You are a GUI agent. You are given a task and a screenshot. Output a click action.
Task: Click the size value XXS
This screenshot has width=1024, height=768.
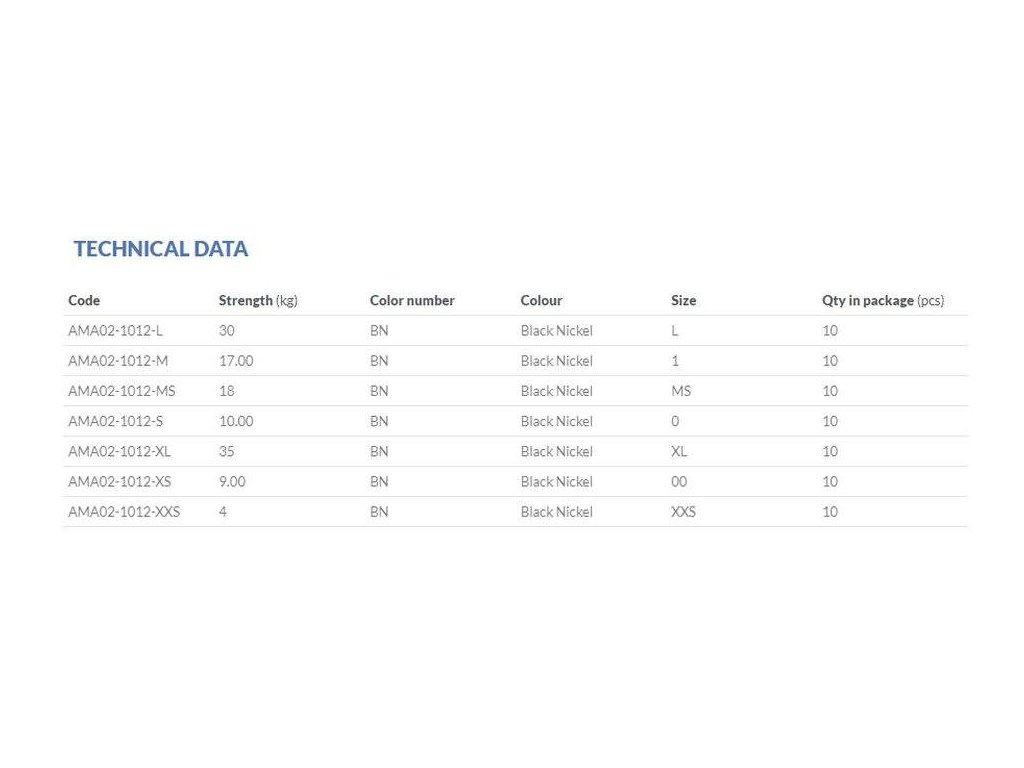click(683, 511)
